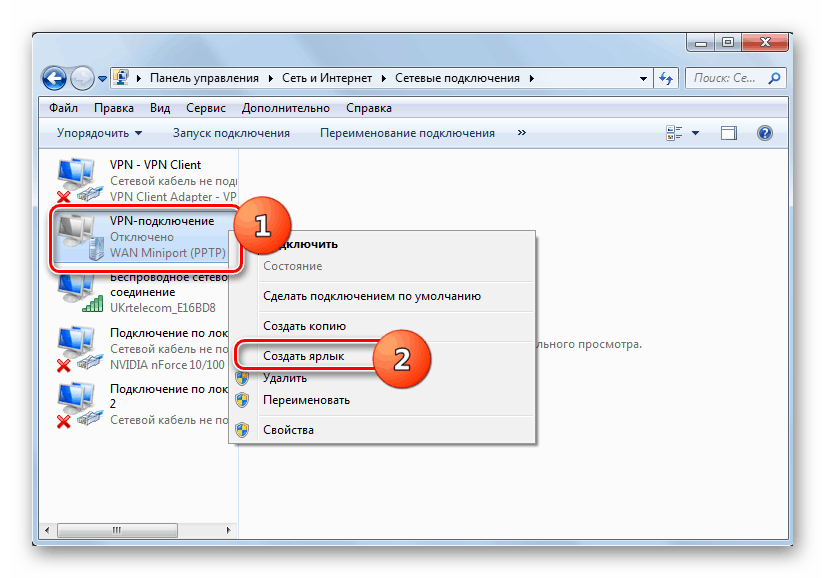Click shield icon beside 'Свойства'

(x=242, y=430)
